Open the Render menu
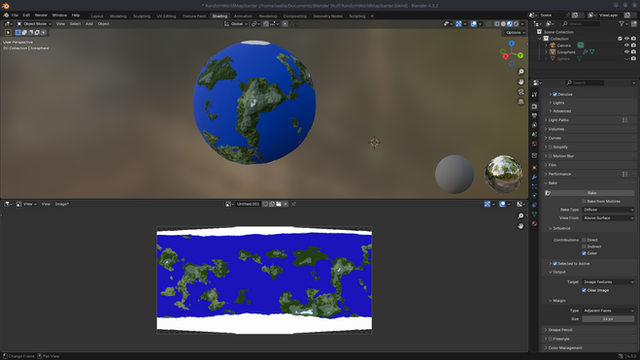640x360 pixels. [41, 15]
